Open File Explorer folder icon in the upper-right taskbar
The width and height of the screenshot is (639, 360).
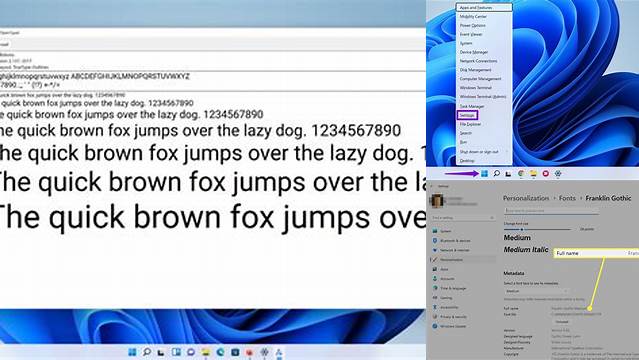point(533,174)
